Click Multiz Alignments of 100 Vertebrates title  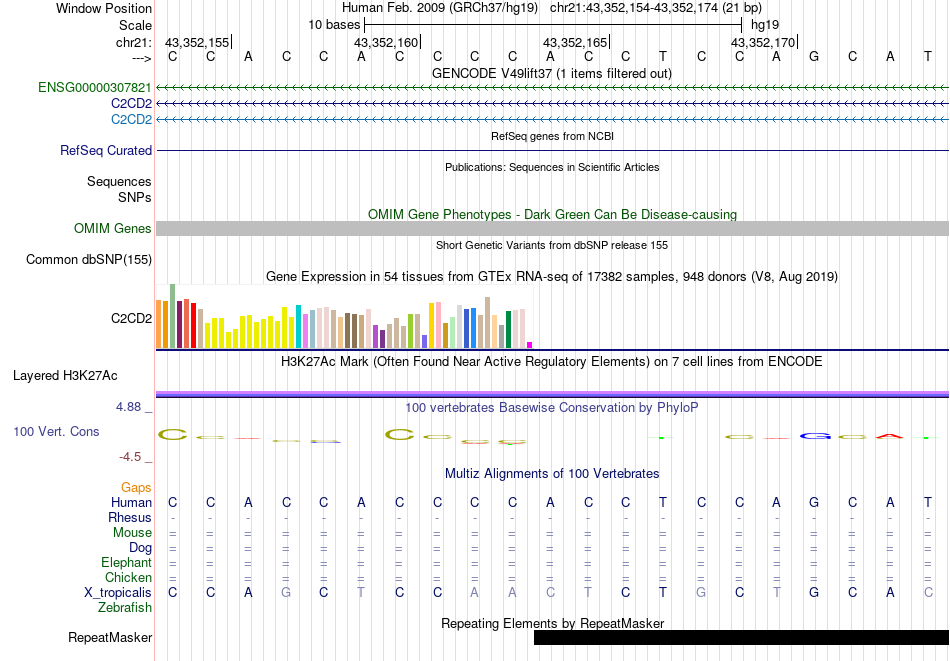coord(552,474)
